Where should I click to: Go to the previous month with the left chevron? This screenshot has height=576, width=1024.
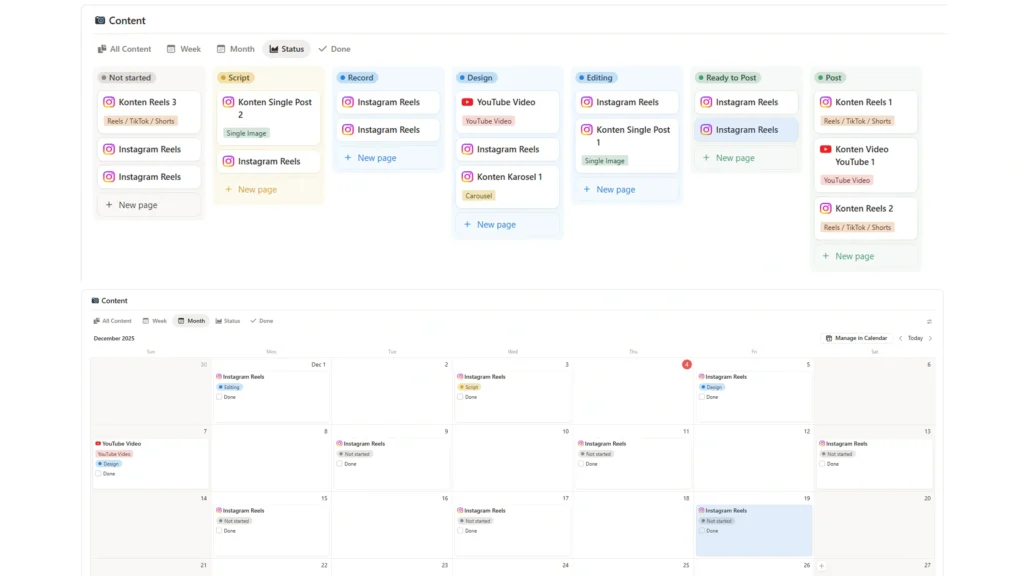(x=900, y=338)
